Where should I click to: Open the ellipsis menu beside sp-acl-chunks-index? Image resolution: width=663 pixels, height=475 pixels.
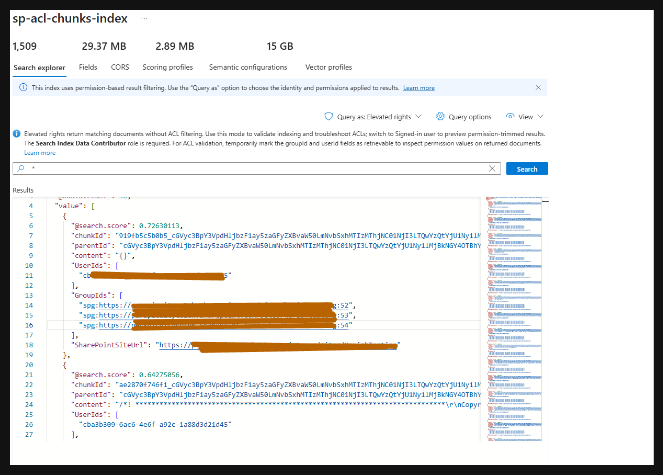(145, 19)
